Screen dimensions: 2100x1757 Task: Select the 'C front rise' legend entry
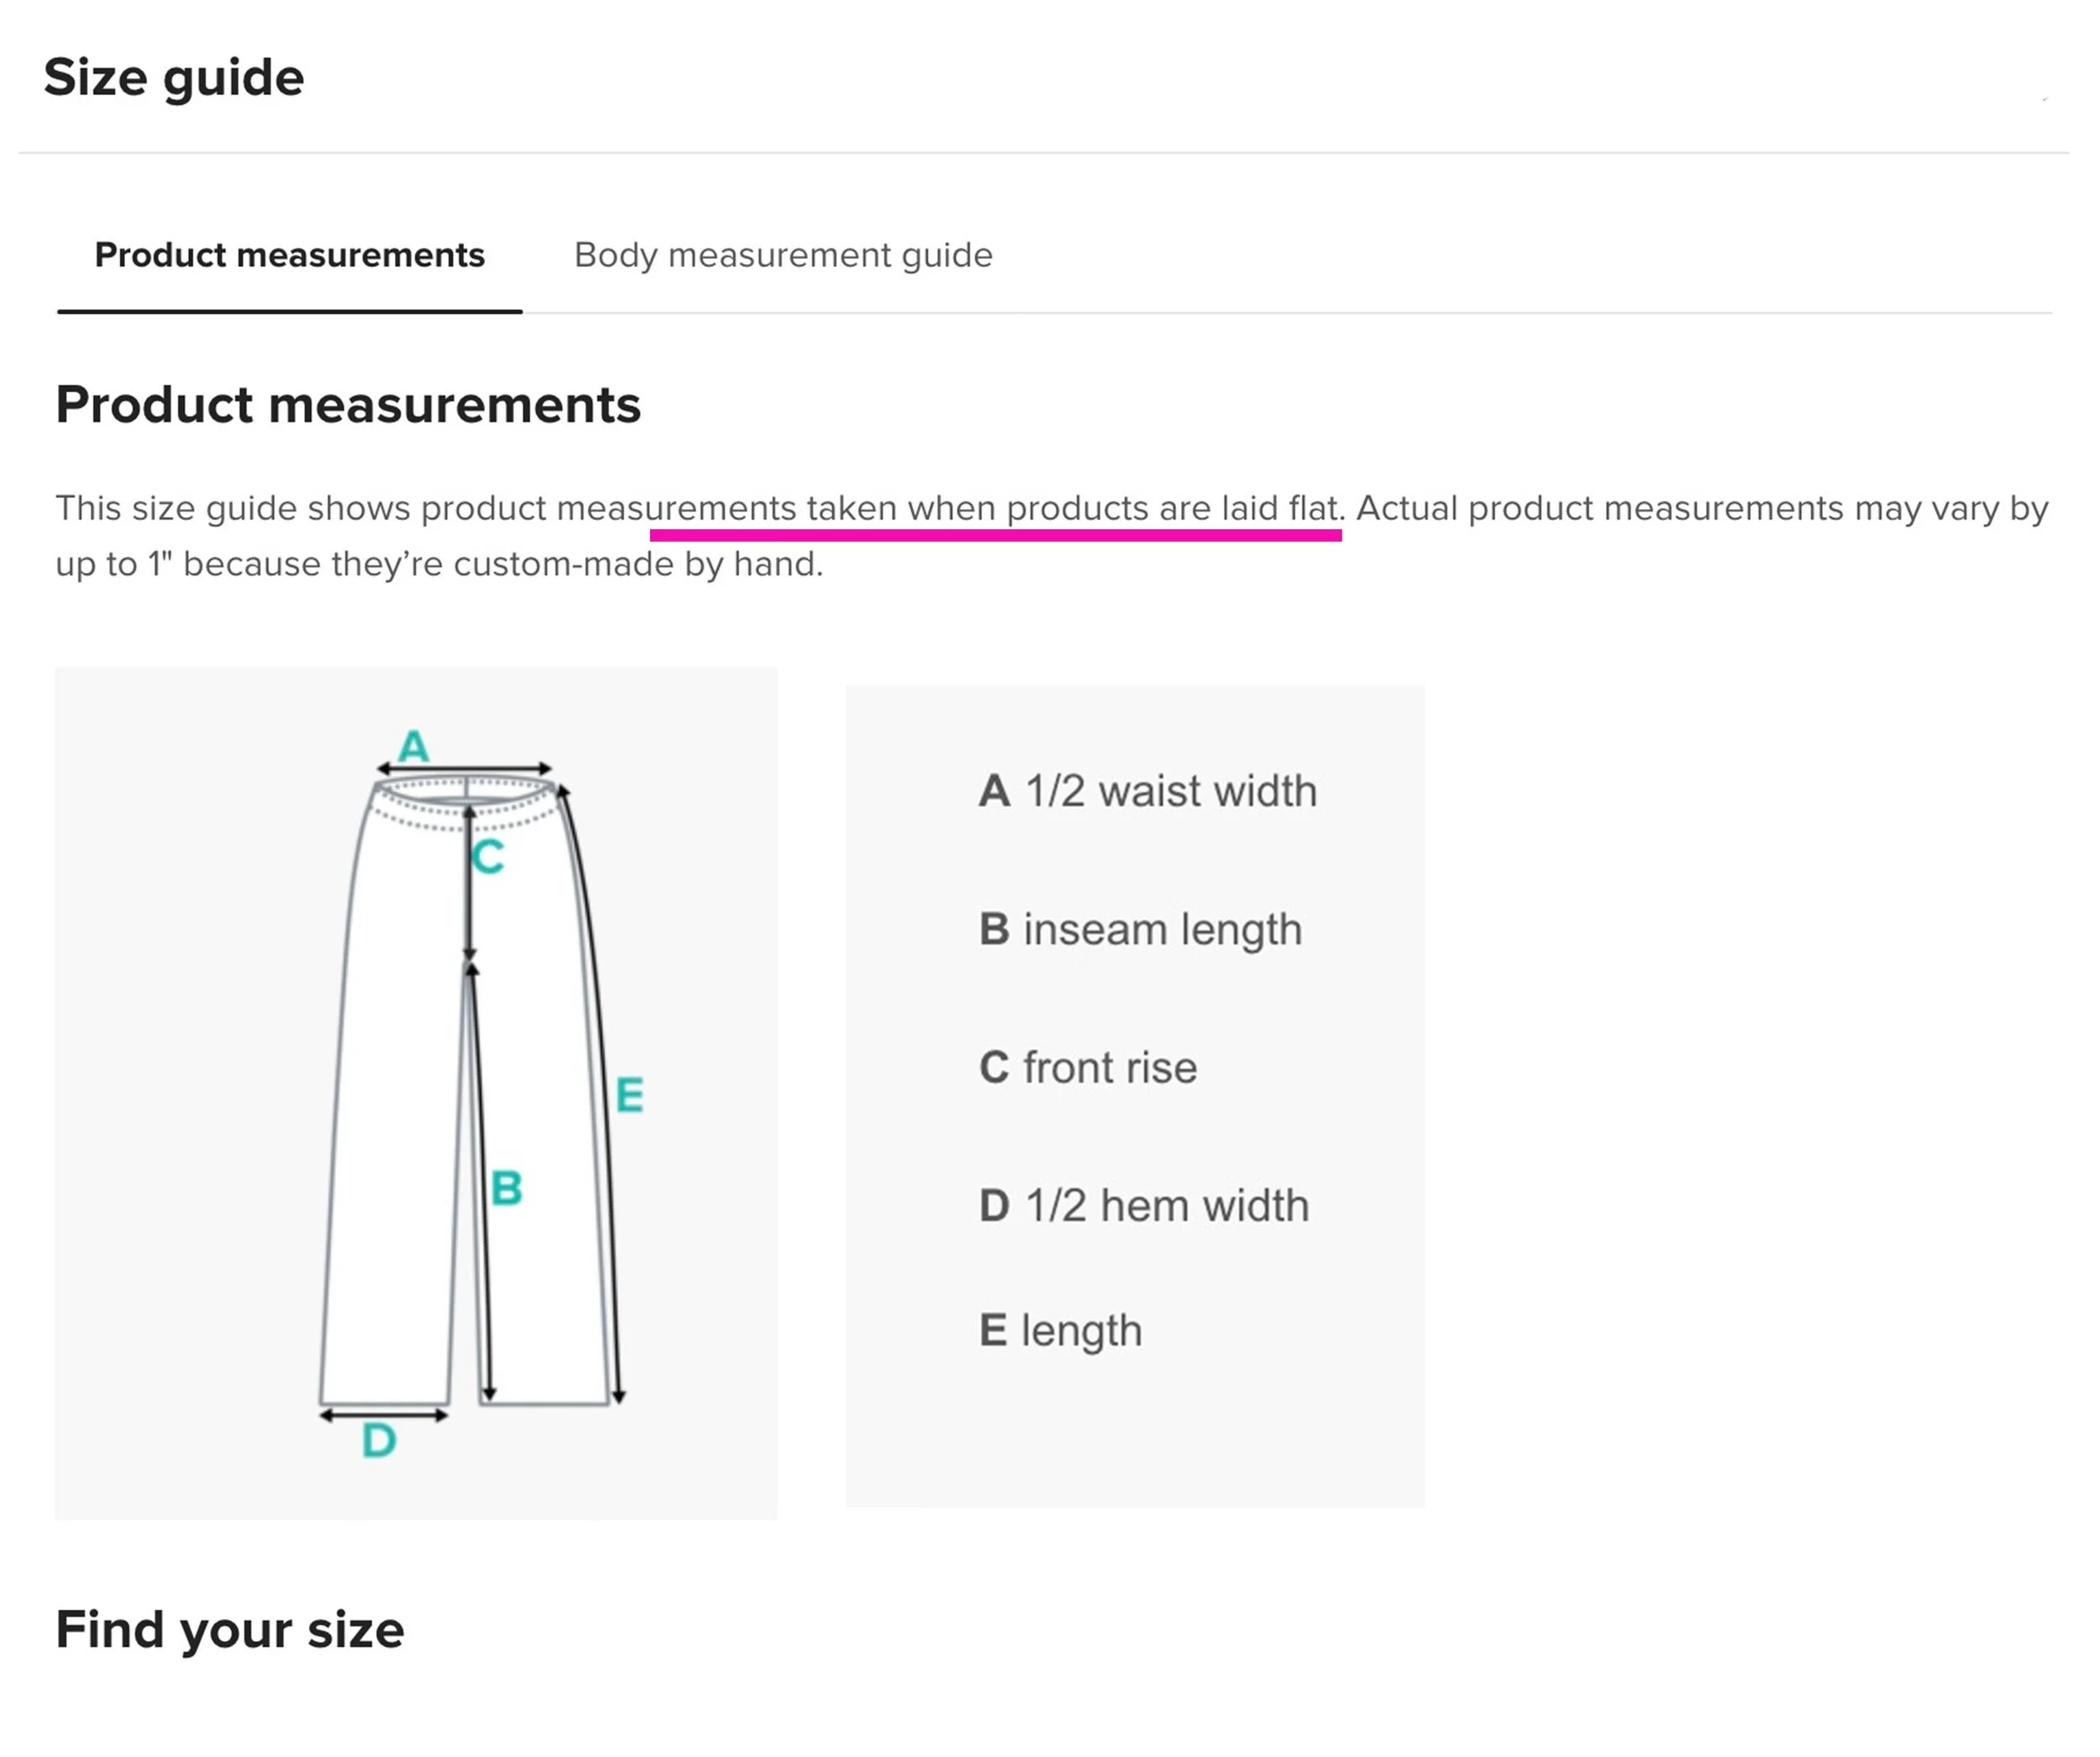[1088, 1068]
